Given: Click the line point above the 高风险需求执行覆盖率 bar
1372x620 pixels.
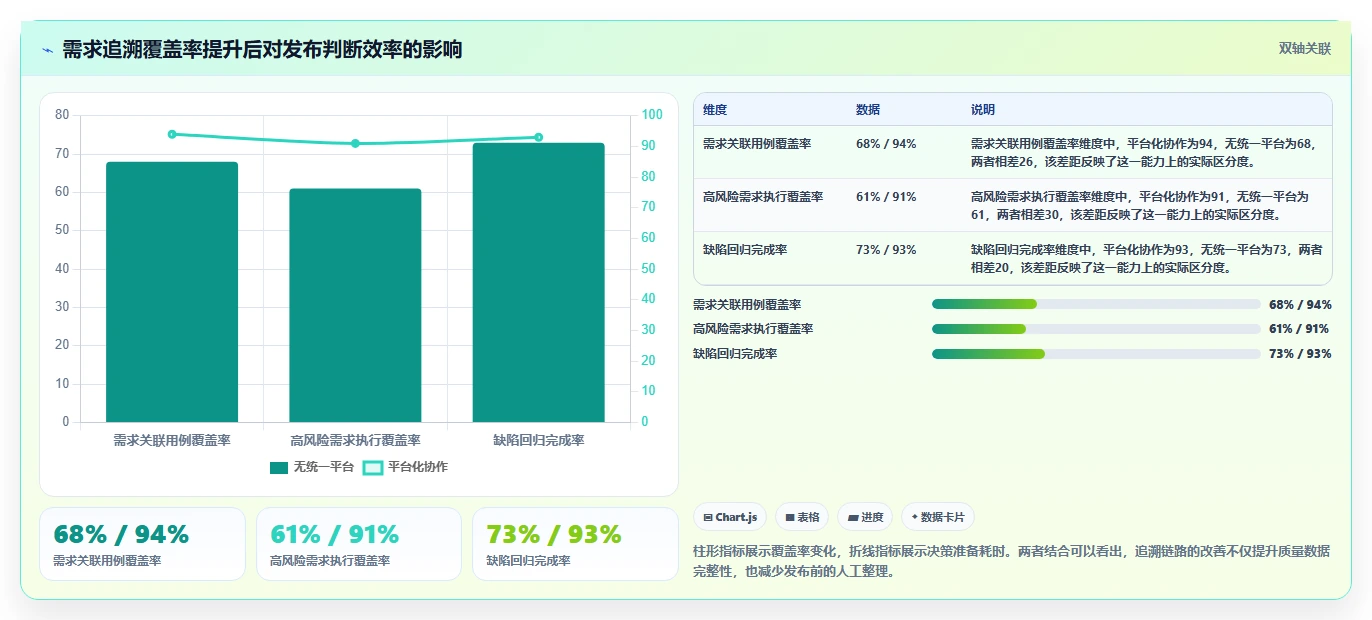Looking at the screenshot, I should tap(355, 143).
